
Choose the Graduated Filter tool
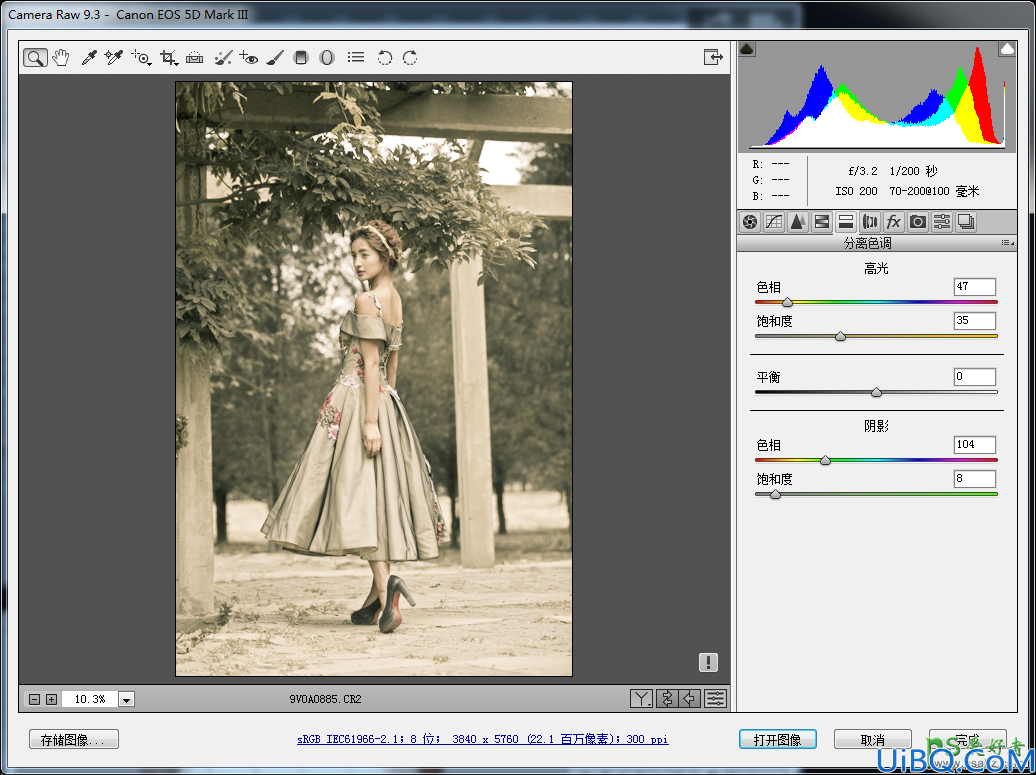coord(301,57)
